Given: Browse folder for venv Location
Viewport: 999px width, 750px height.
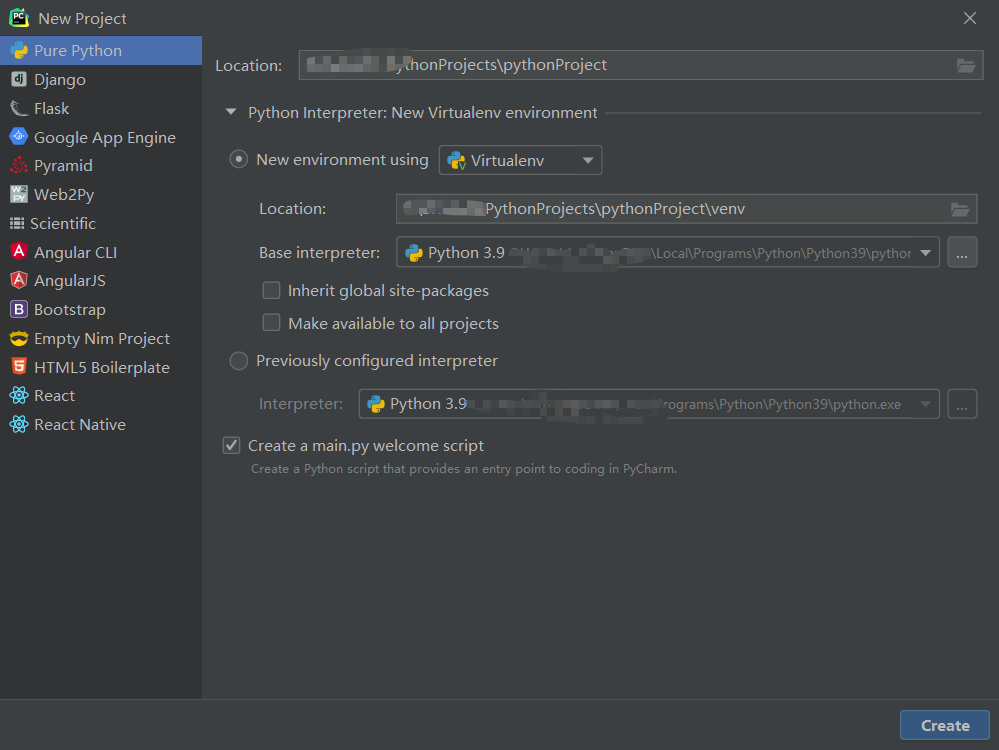Looking at the screenshot, I should coord(959,209).
